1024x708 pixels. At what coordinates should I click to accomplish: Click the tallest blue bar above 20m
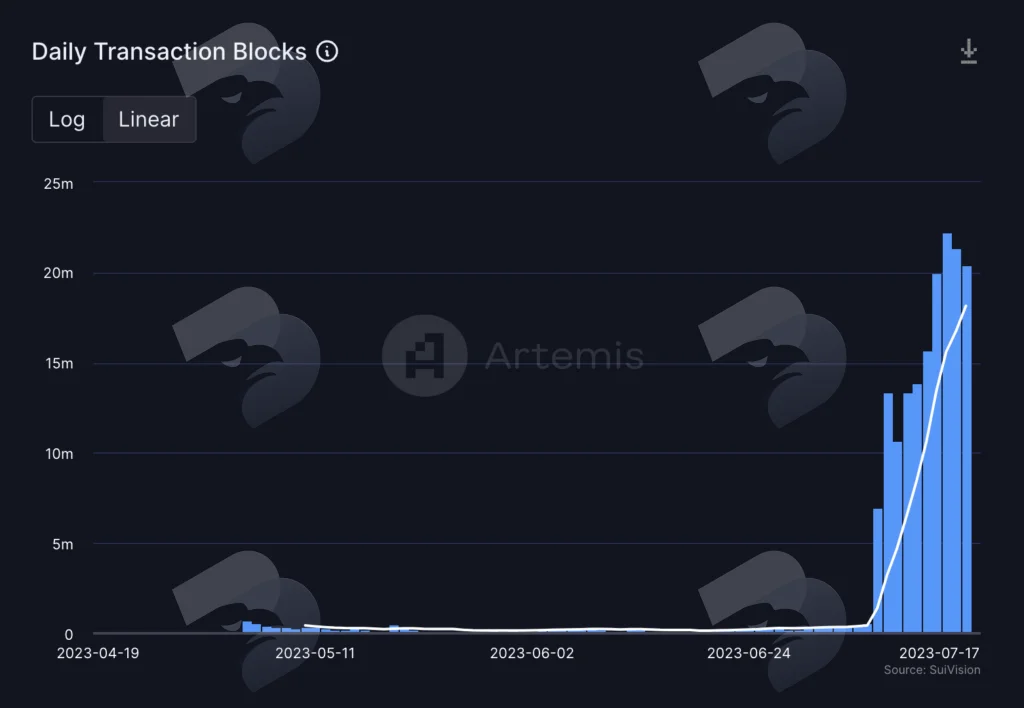[x=947, y=432]
